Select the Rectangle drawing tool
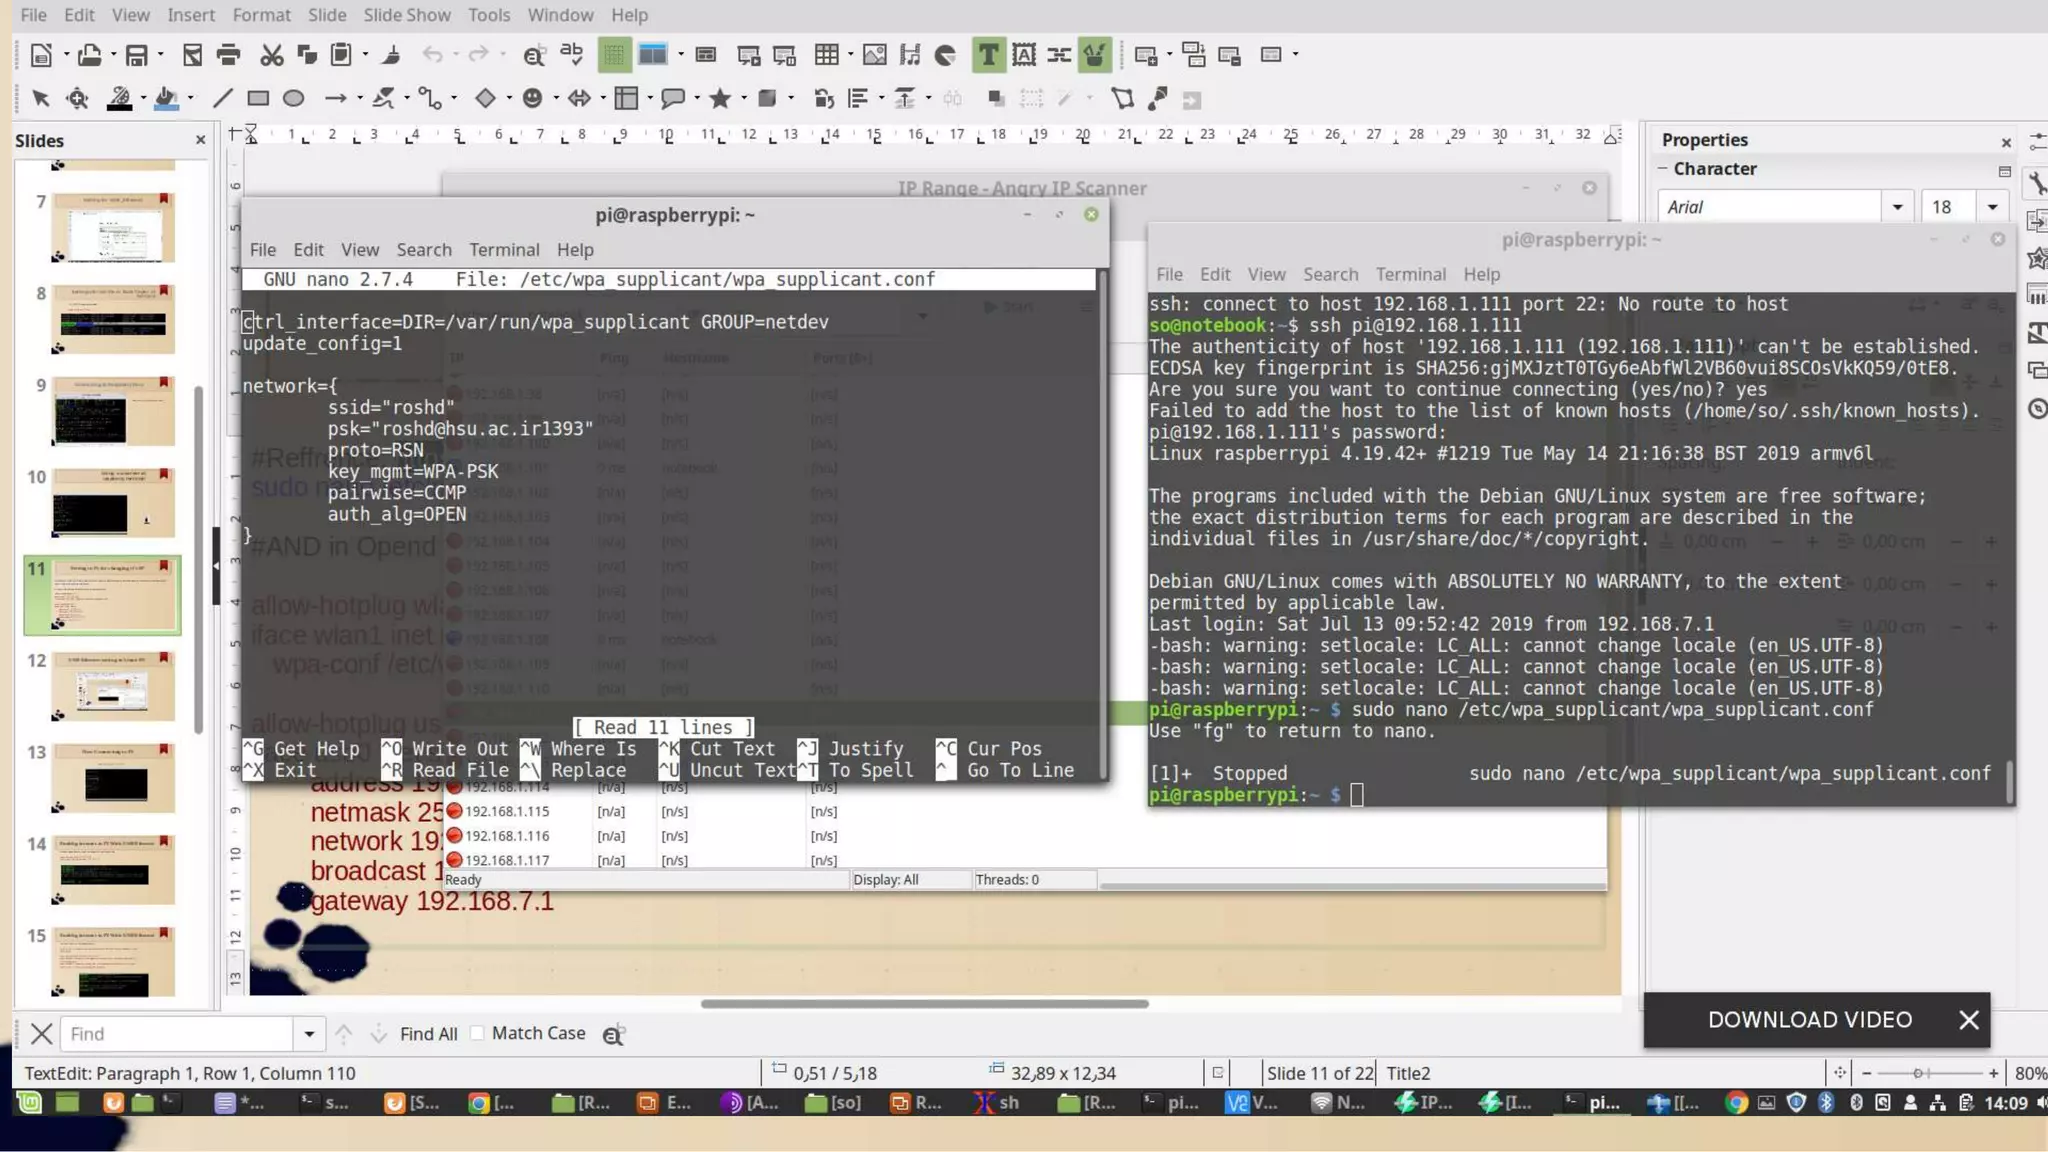Screen dimensions: 2048x1152 (258, 98)
